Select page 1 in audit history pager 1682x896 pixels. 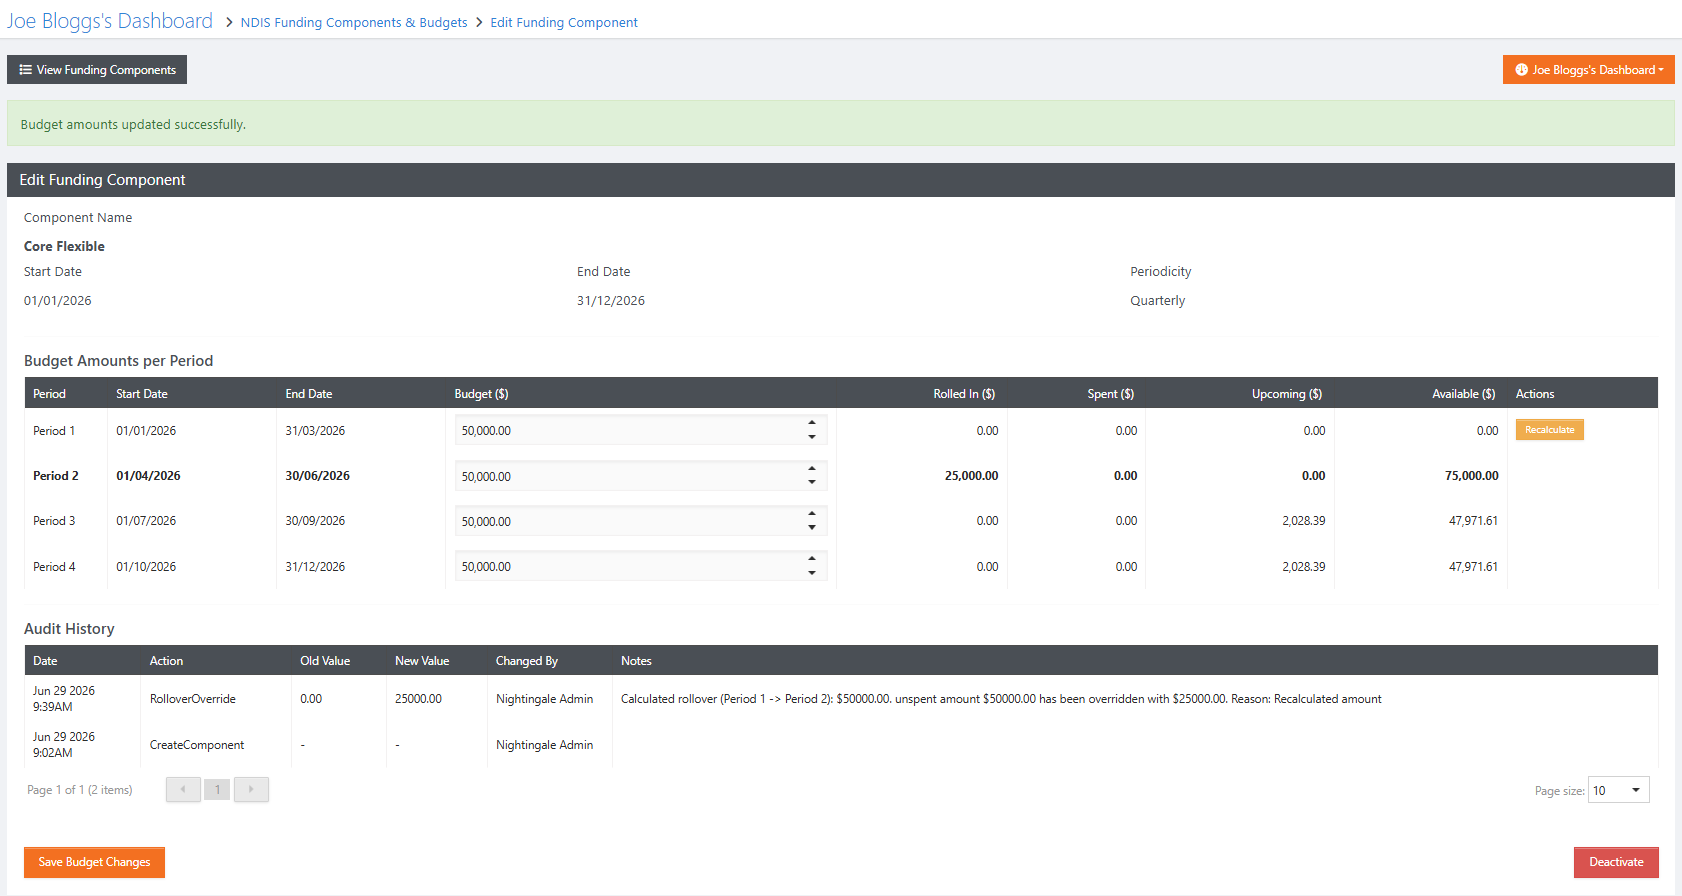(217, 790)
